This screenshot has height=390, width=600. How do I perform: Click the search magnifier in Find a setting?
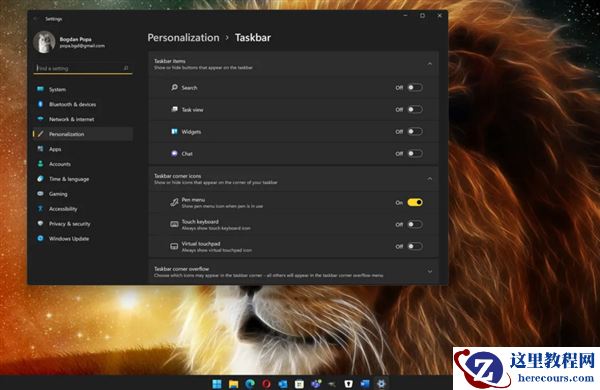click(x=126, y=68)
